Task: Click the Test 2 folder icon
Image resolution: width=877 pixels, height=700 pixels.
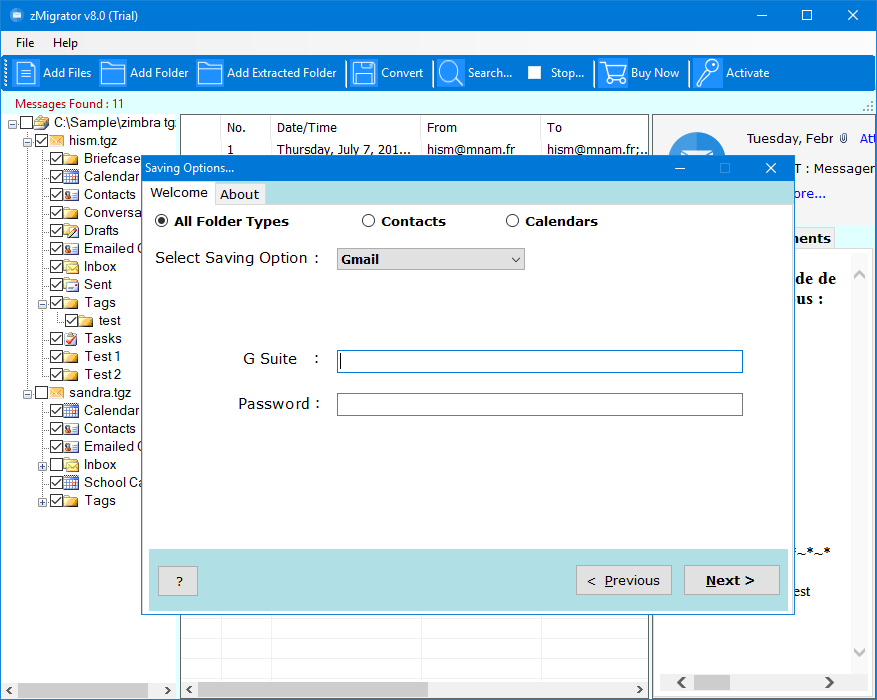Action: tap(71, 375)
